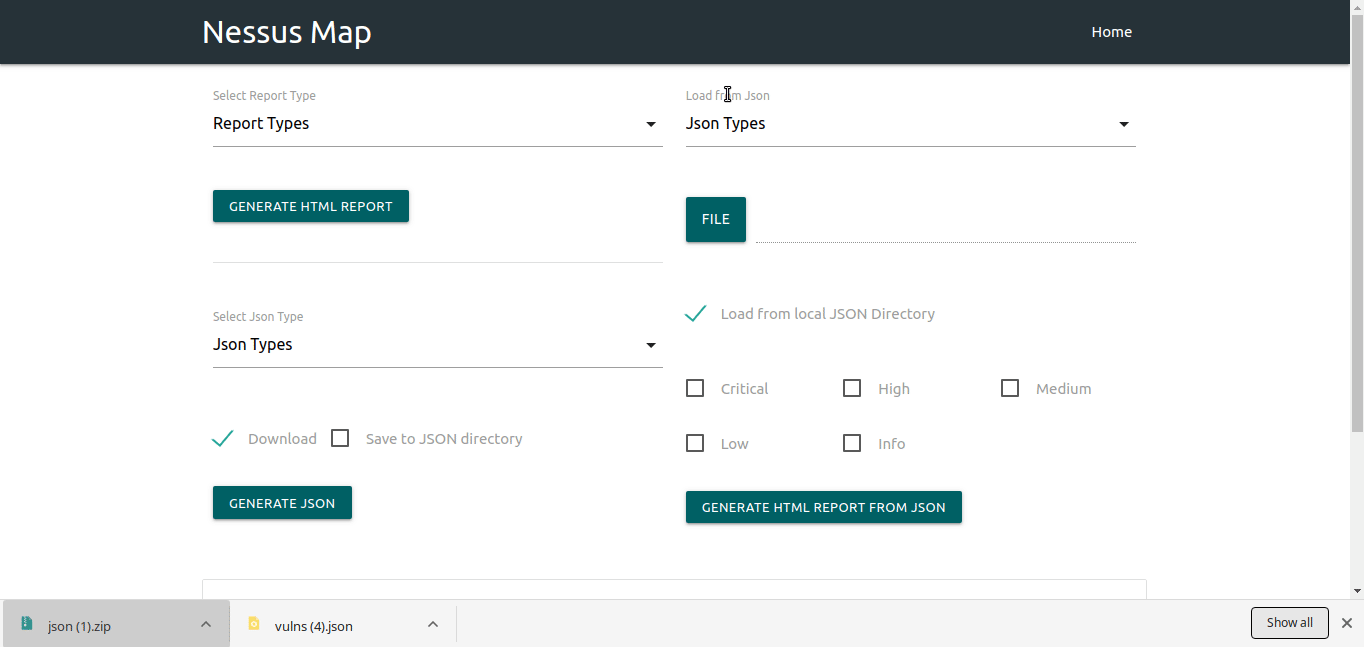Open the Report Types dropdown
This screenshot has width=1364, height=647.
tap(437, 124)
